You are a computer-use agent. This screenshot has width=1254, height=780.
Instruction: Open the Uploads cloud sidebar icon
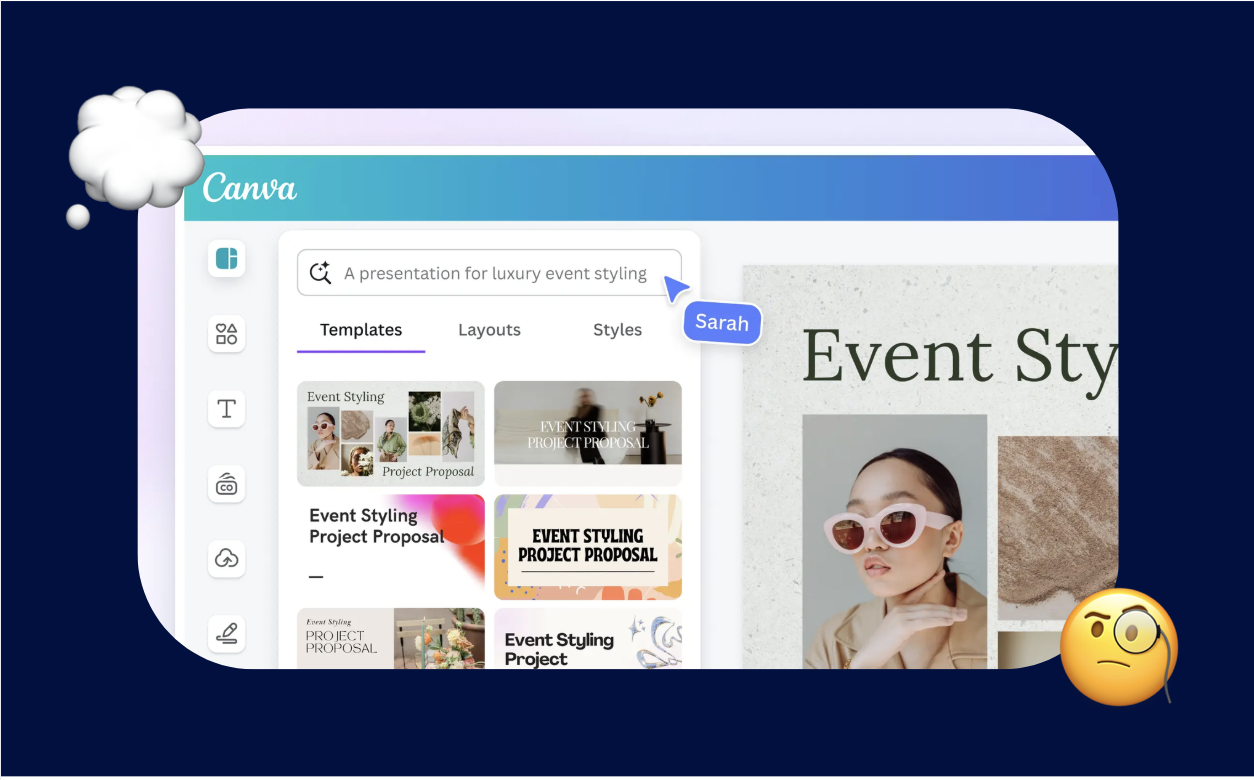(227, 559)
